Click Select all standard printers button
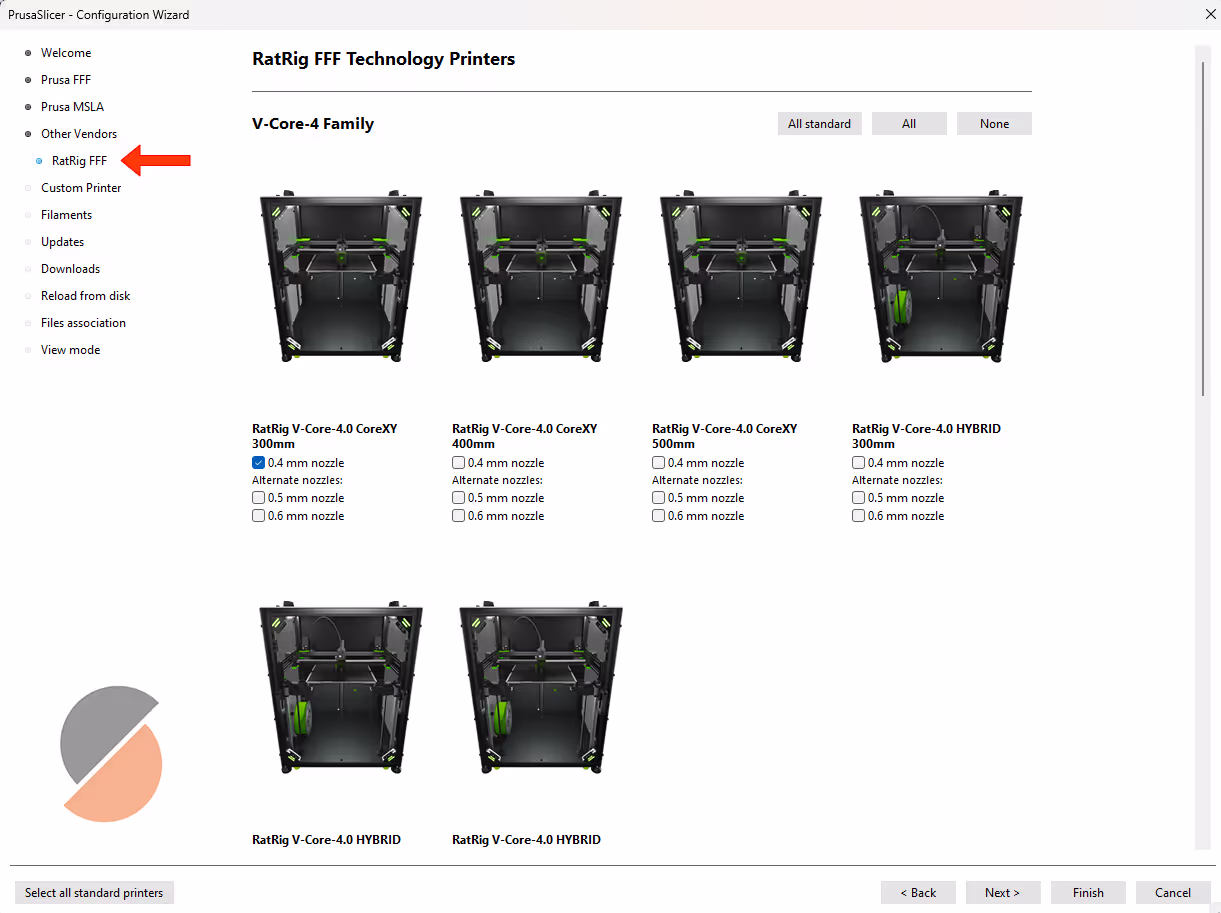The image size is (1221, 913). pos(94,893)
